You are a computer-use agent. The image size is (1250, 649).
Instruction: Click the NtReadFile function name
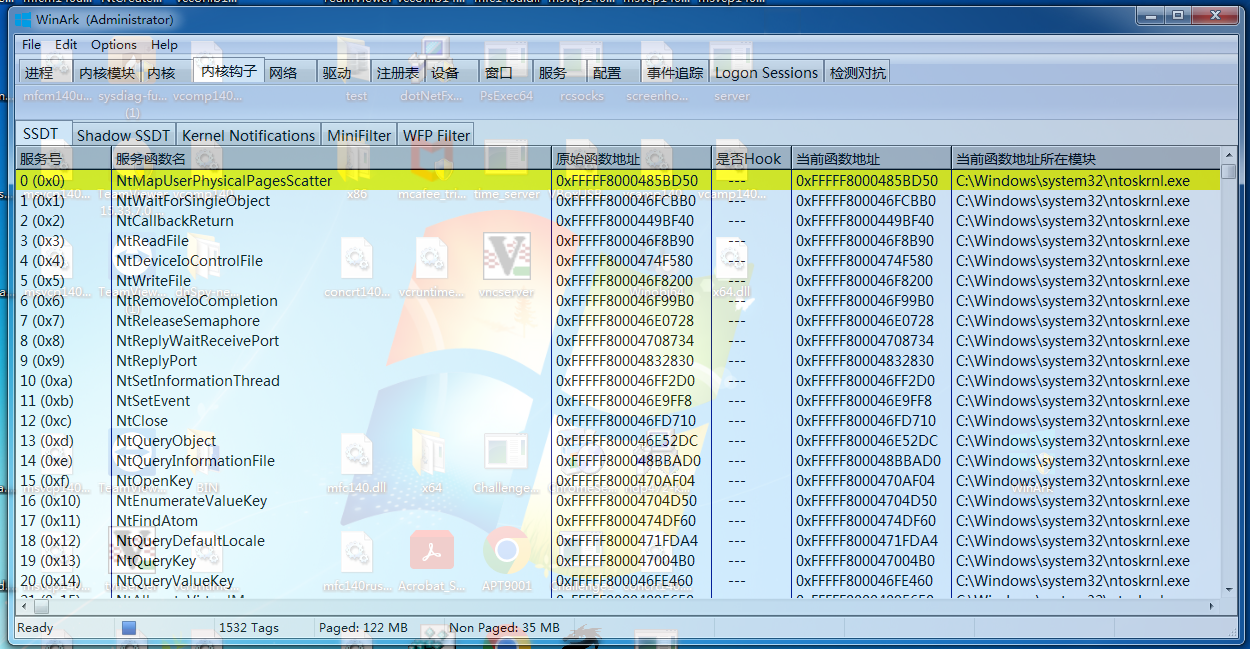(x=152, y=240)
